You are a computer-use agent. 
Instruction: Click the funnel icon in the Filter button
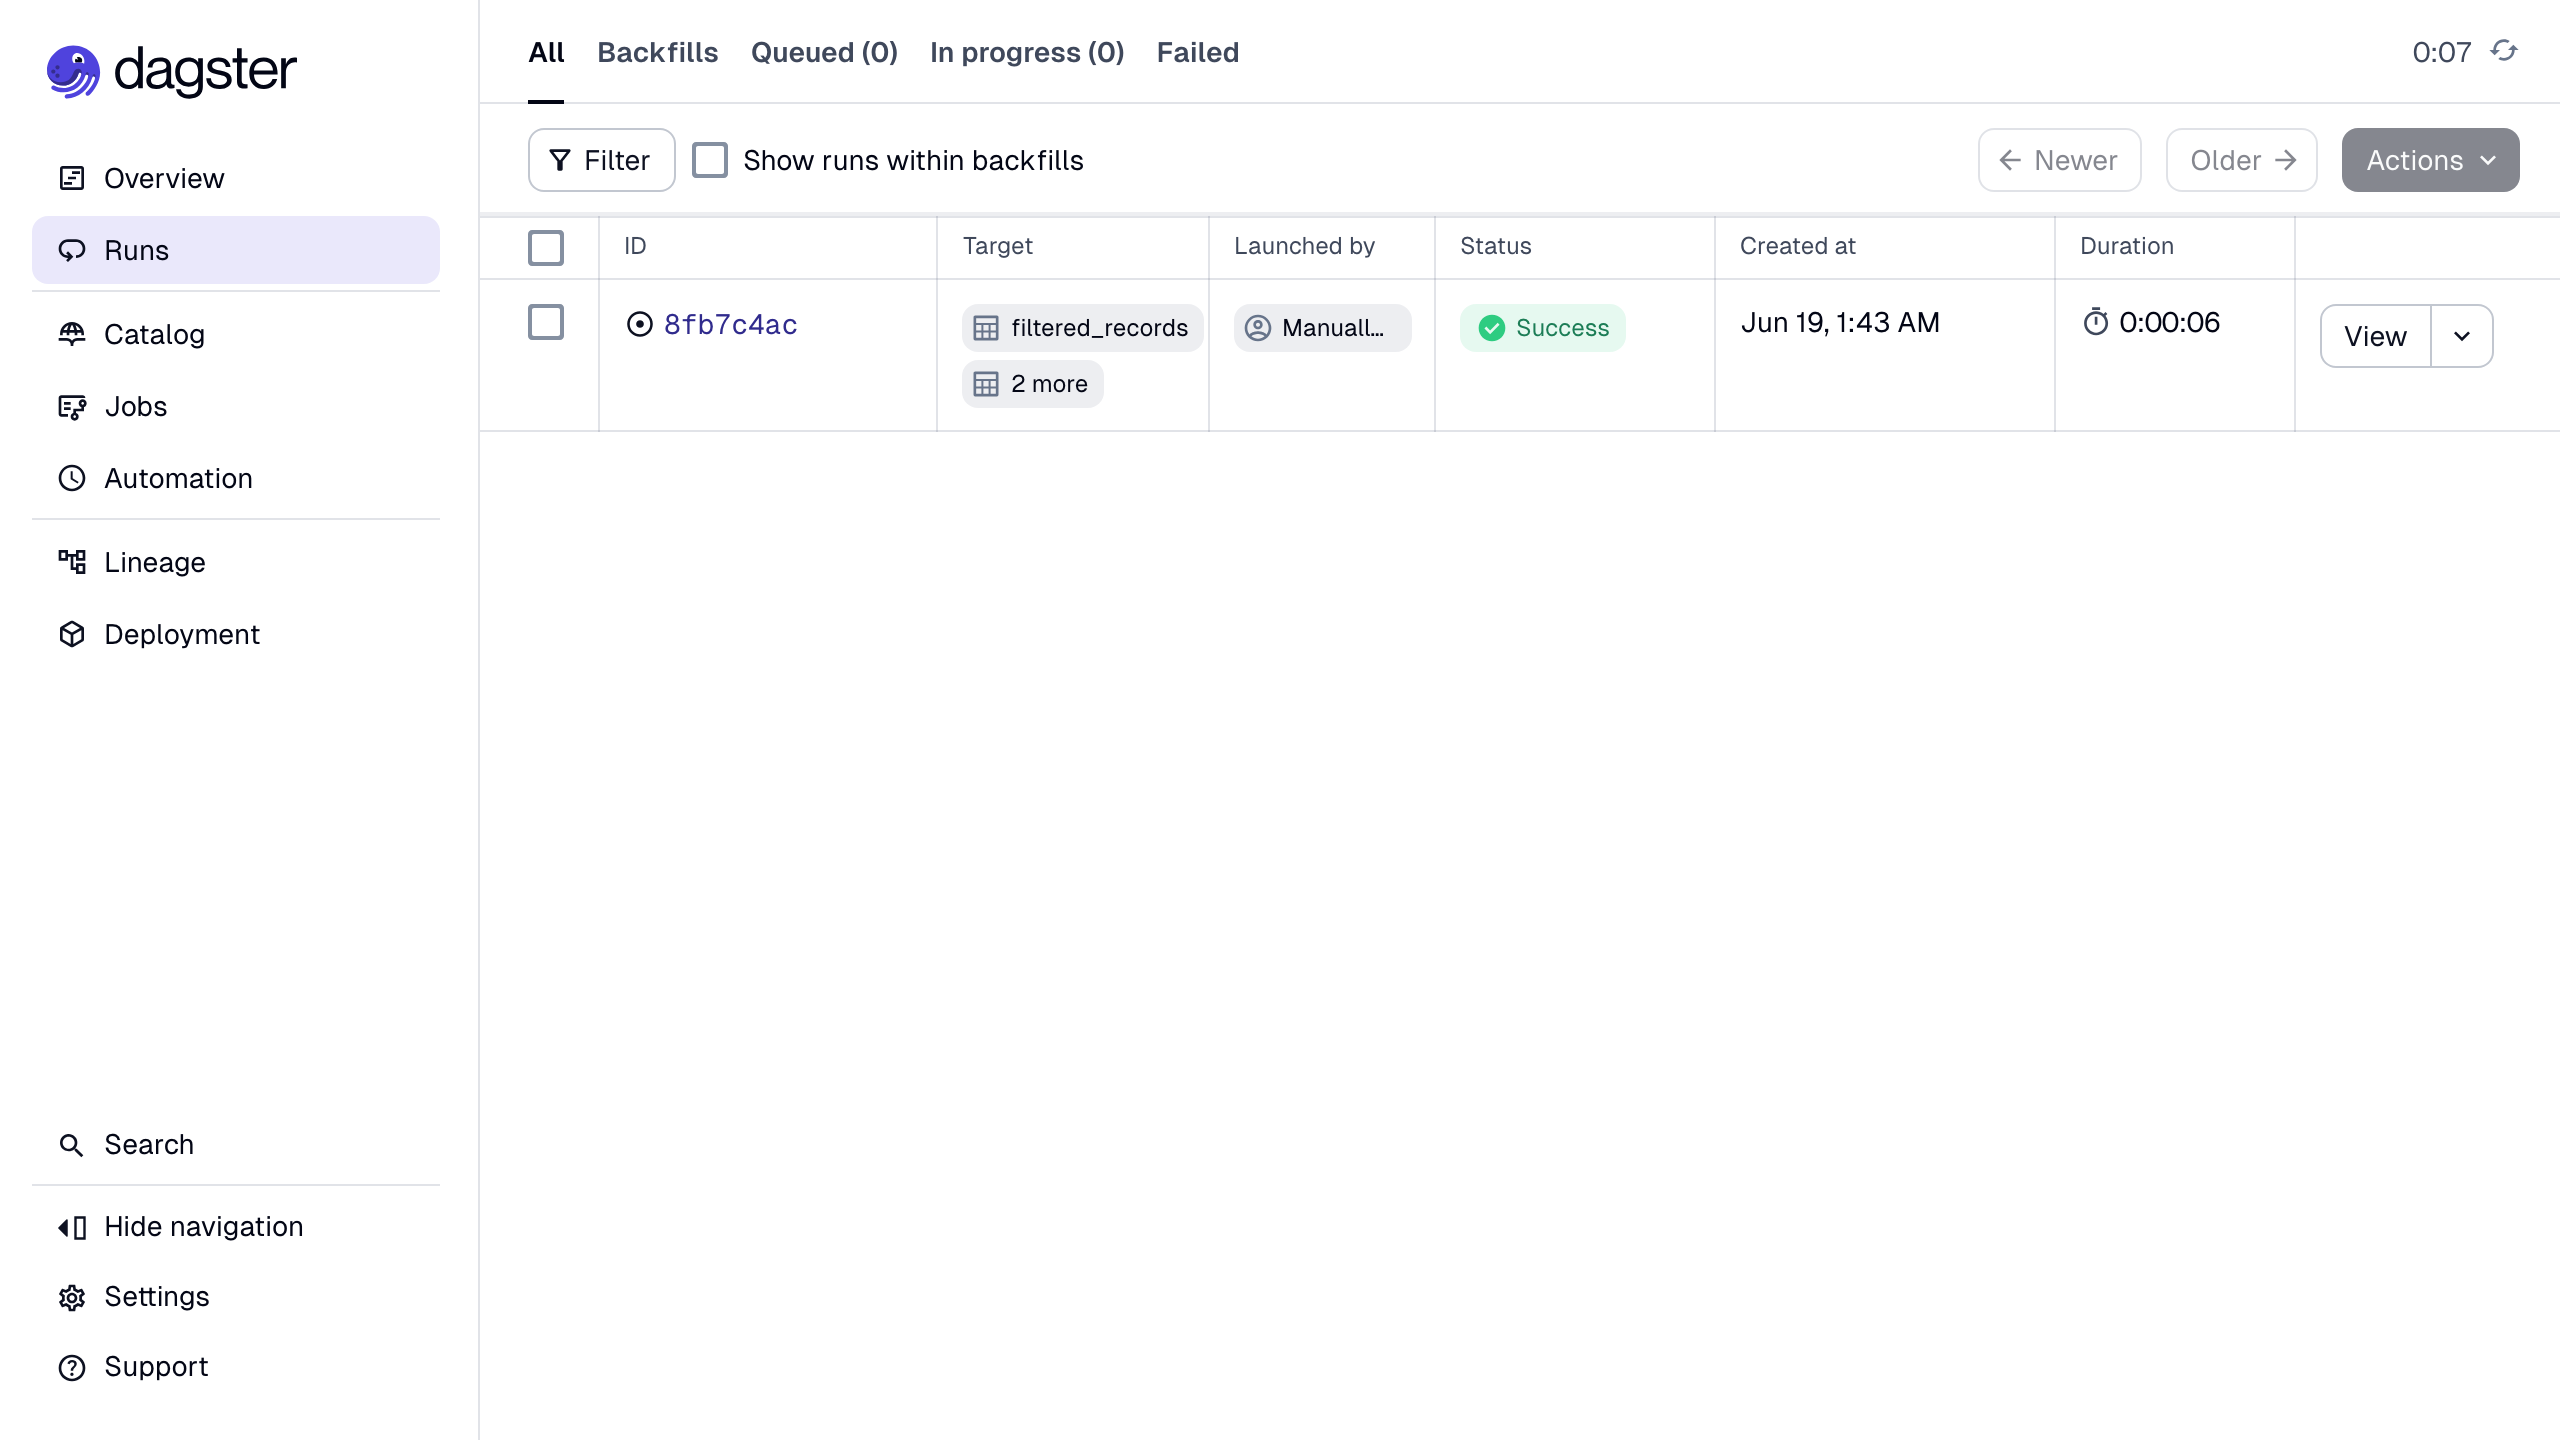pos(560,160)
